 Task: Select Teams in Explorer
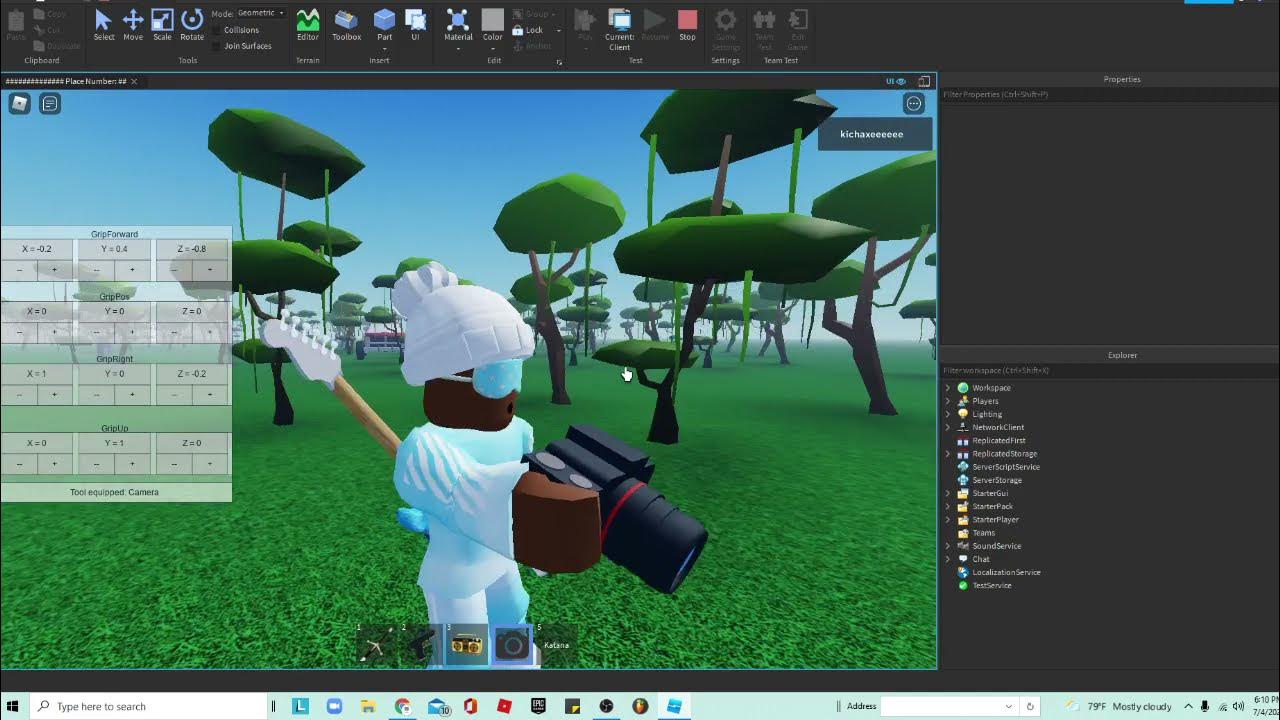click(984, 533)
